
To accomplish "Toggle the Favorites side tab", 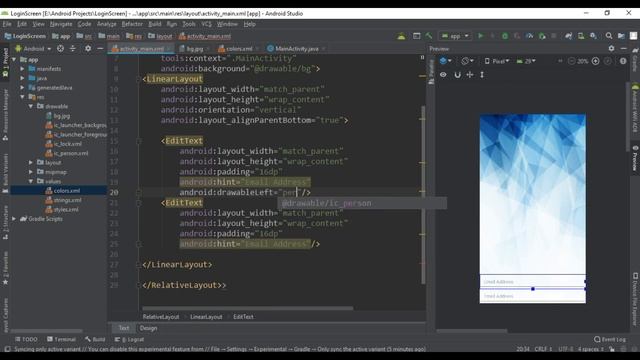I will 5,268.
